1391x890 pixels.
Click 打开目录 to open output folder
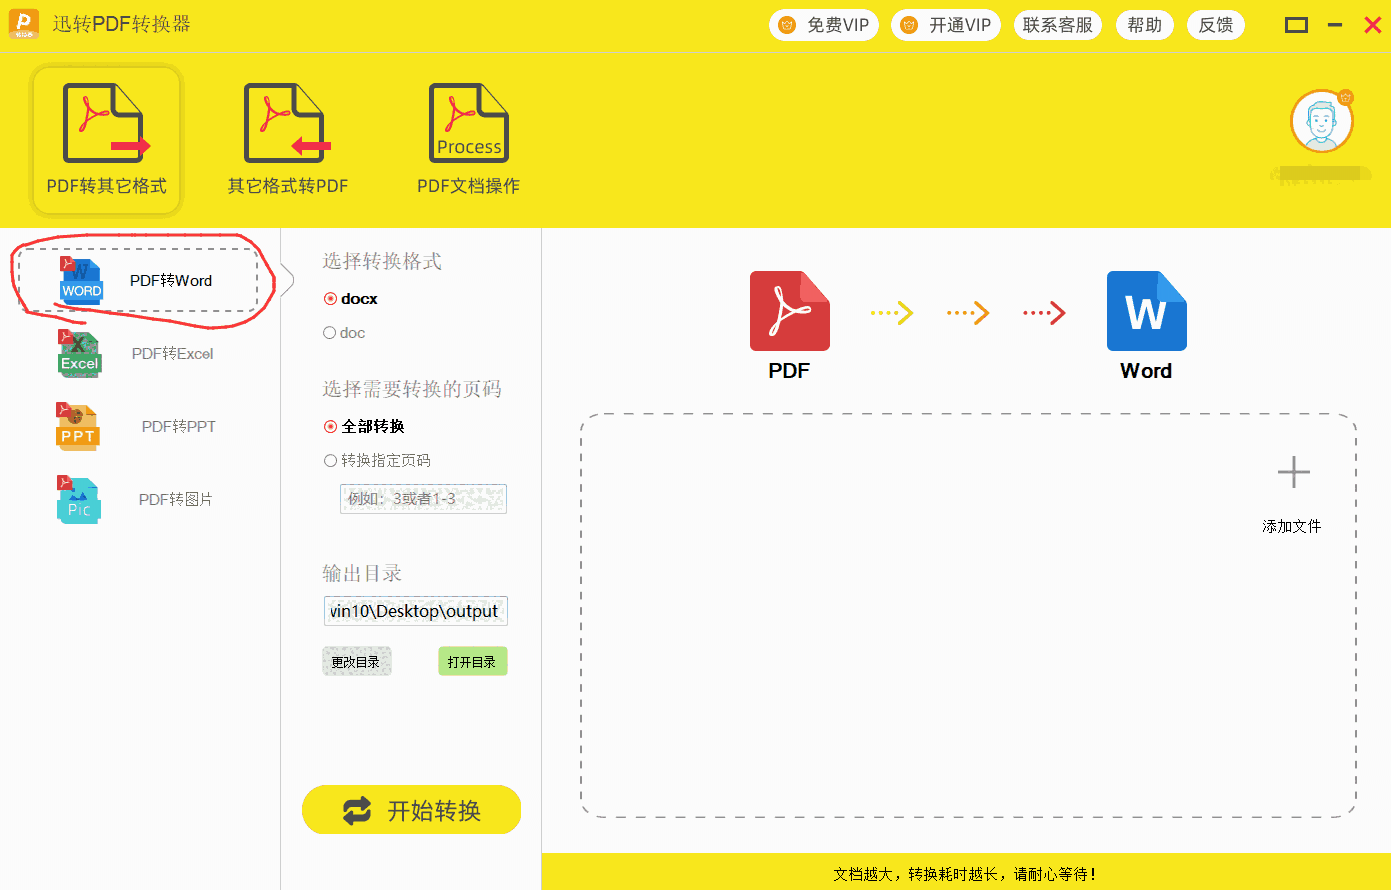[472, 660]
